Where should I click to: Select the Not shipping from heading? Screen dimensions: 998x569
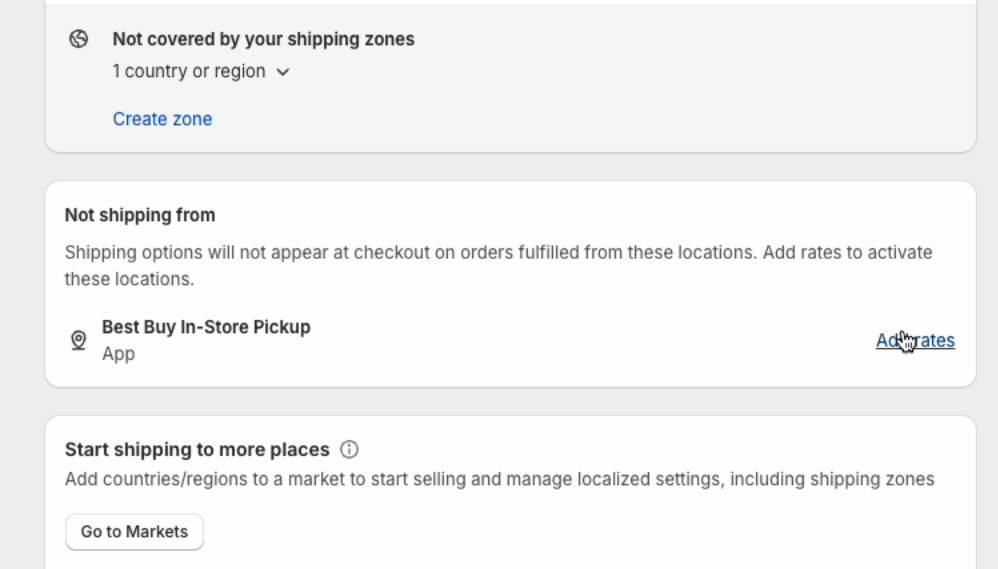[x=140, y=215]
